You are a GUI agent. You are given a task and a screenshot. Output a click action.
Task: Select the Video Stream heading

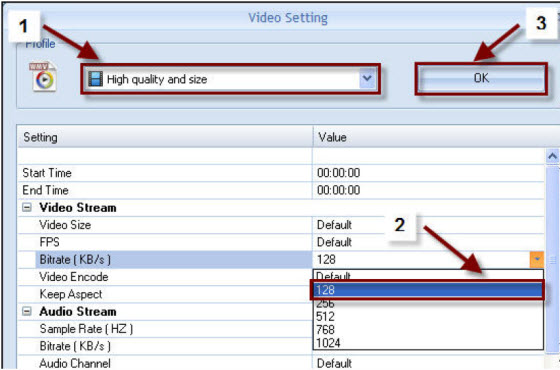click(x=78, y=208)
